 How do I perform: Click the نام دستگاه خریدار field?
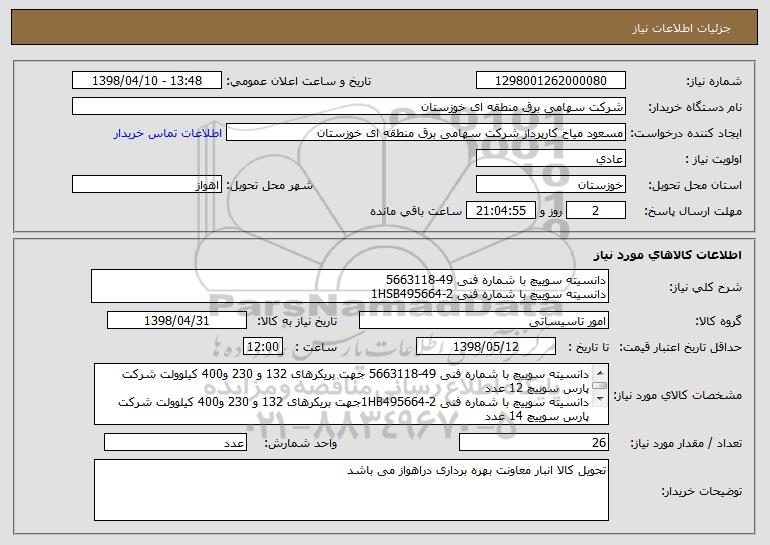(x=350, y=106)
